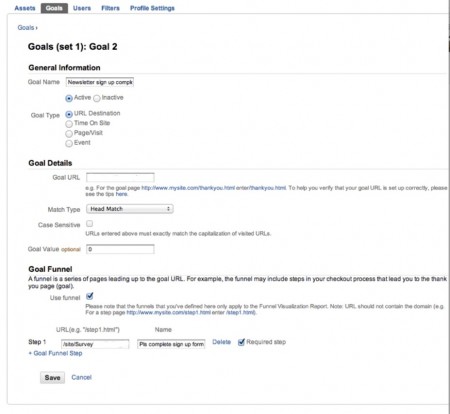450x414 pixels.
Task: Open the Match Type dropdown
Action: (130, 209)
